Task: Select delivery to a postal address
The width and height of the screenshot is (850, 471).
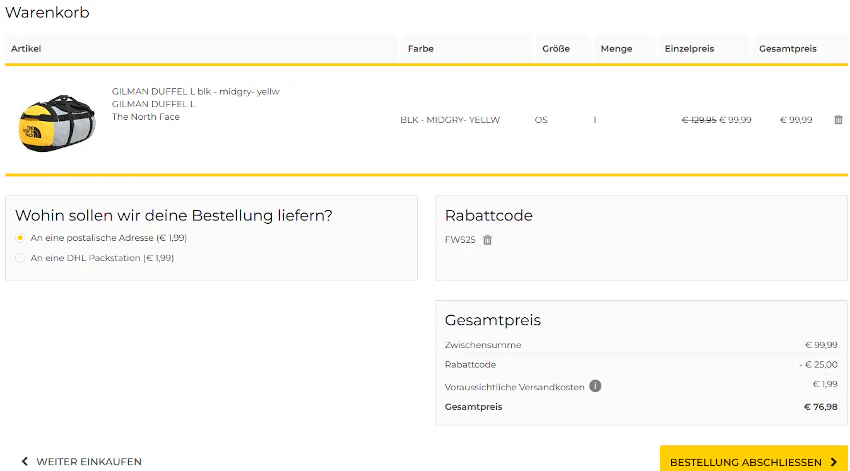Action: [20, 238]
